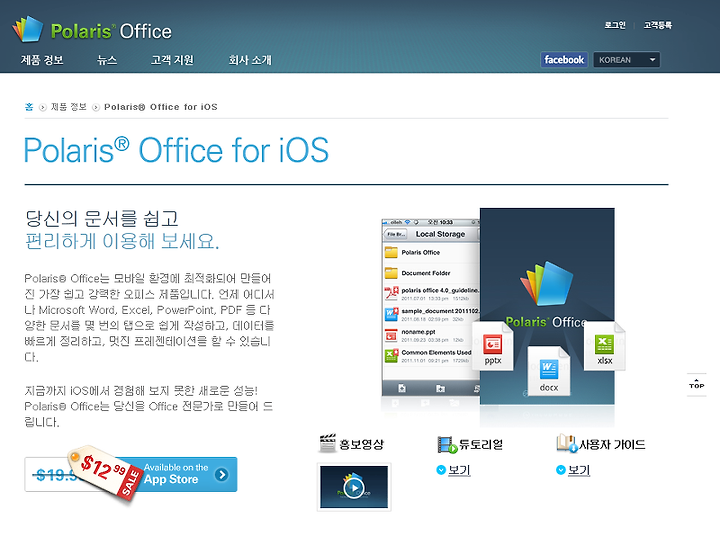Click the noname.ppt file row
720x536 pixels.
[x=429, y=335]
